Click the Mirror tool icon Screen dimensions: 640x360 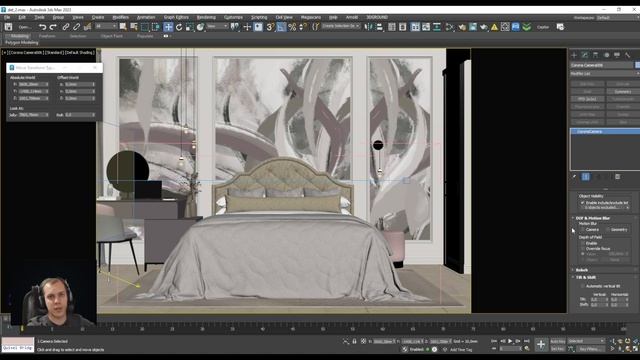pyautogui.click(x=369, y=27)
